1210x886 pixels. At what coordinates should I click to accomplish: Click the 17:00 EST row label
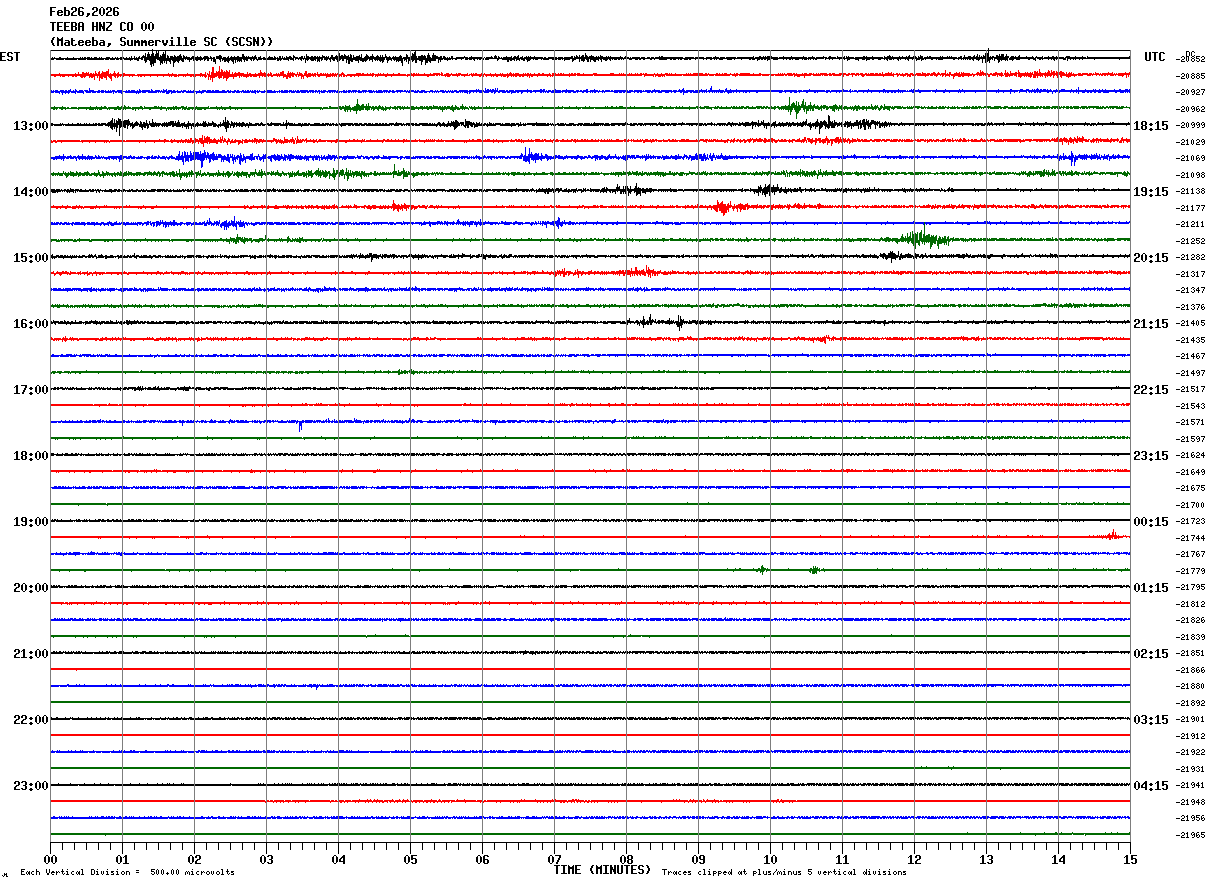point(31,390)
